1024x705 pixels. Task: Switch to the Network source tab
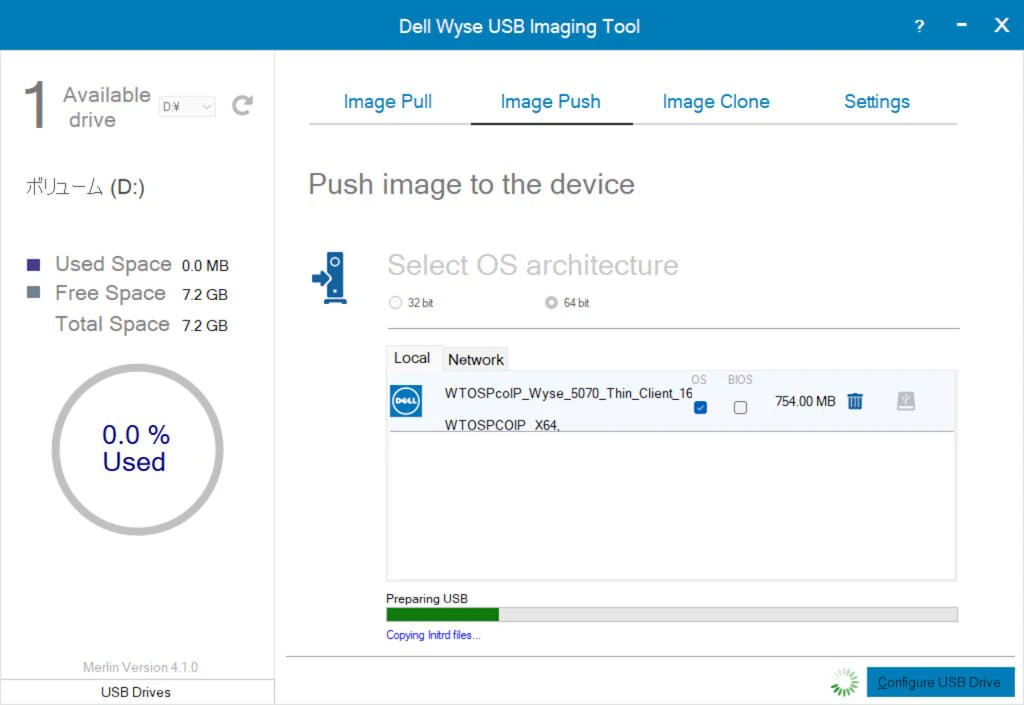(x=475, y=360)
